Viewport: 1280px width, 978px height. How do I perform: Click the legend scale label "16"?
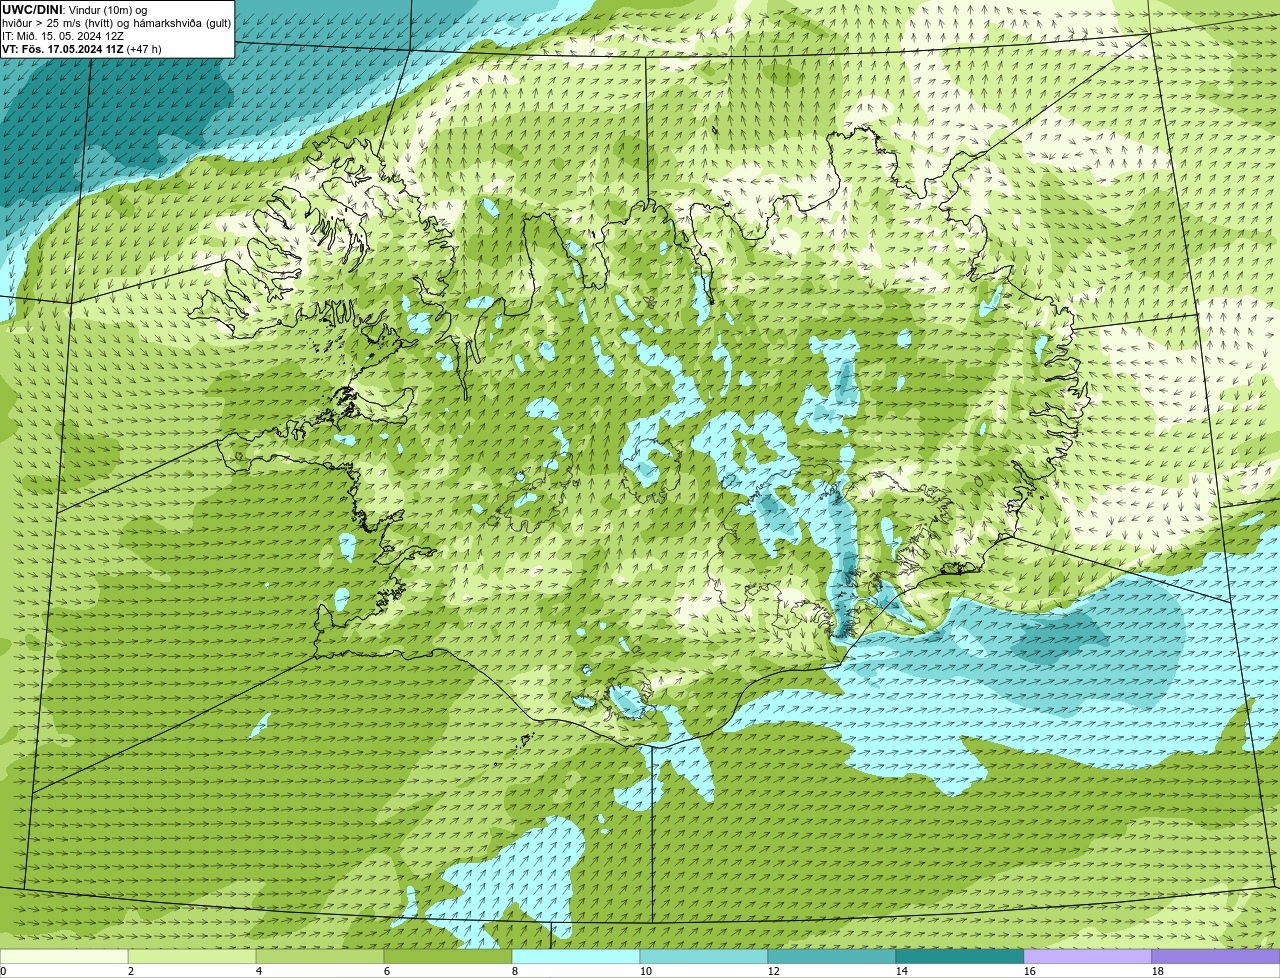coord(1030,971)
